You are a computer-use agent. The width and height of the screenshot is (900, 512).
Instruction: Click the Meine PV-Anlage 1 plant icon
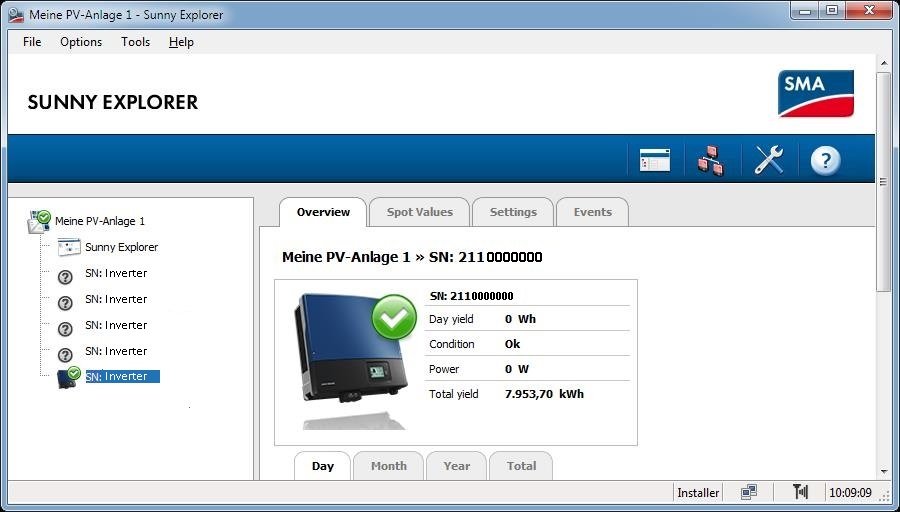[39, 222]
